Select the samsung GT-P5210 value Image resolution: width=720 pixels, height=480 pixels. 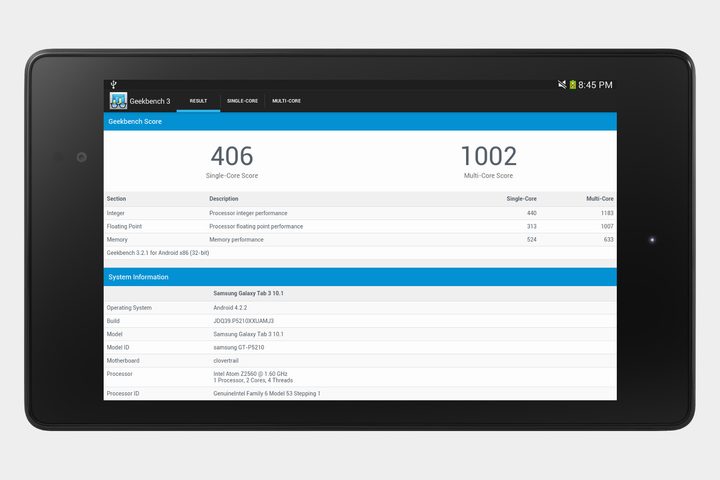click(239, 348)
